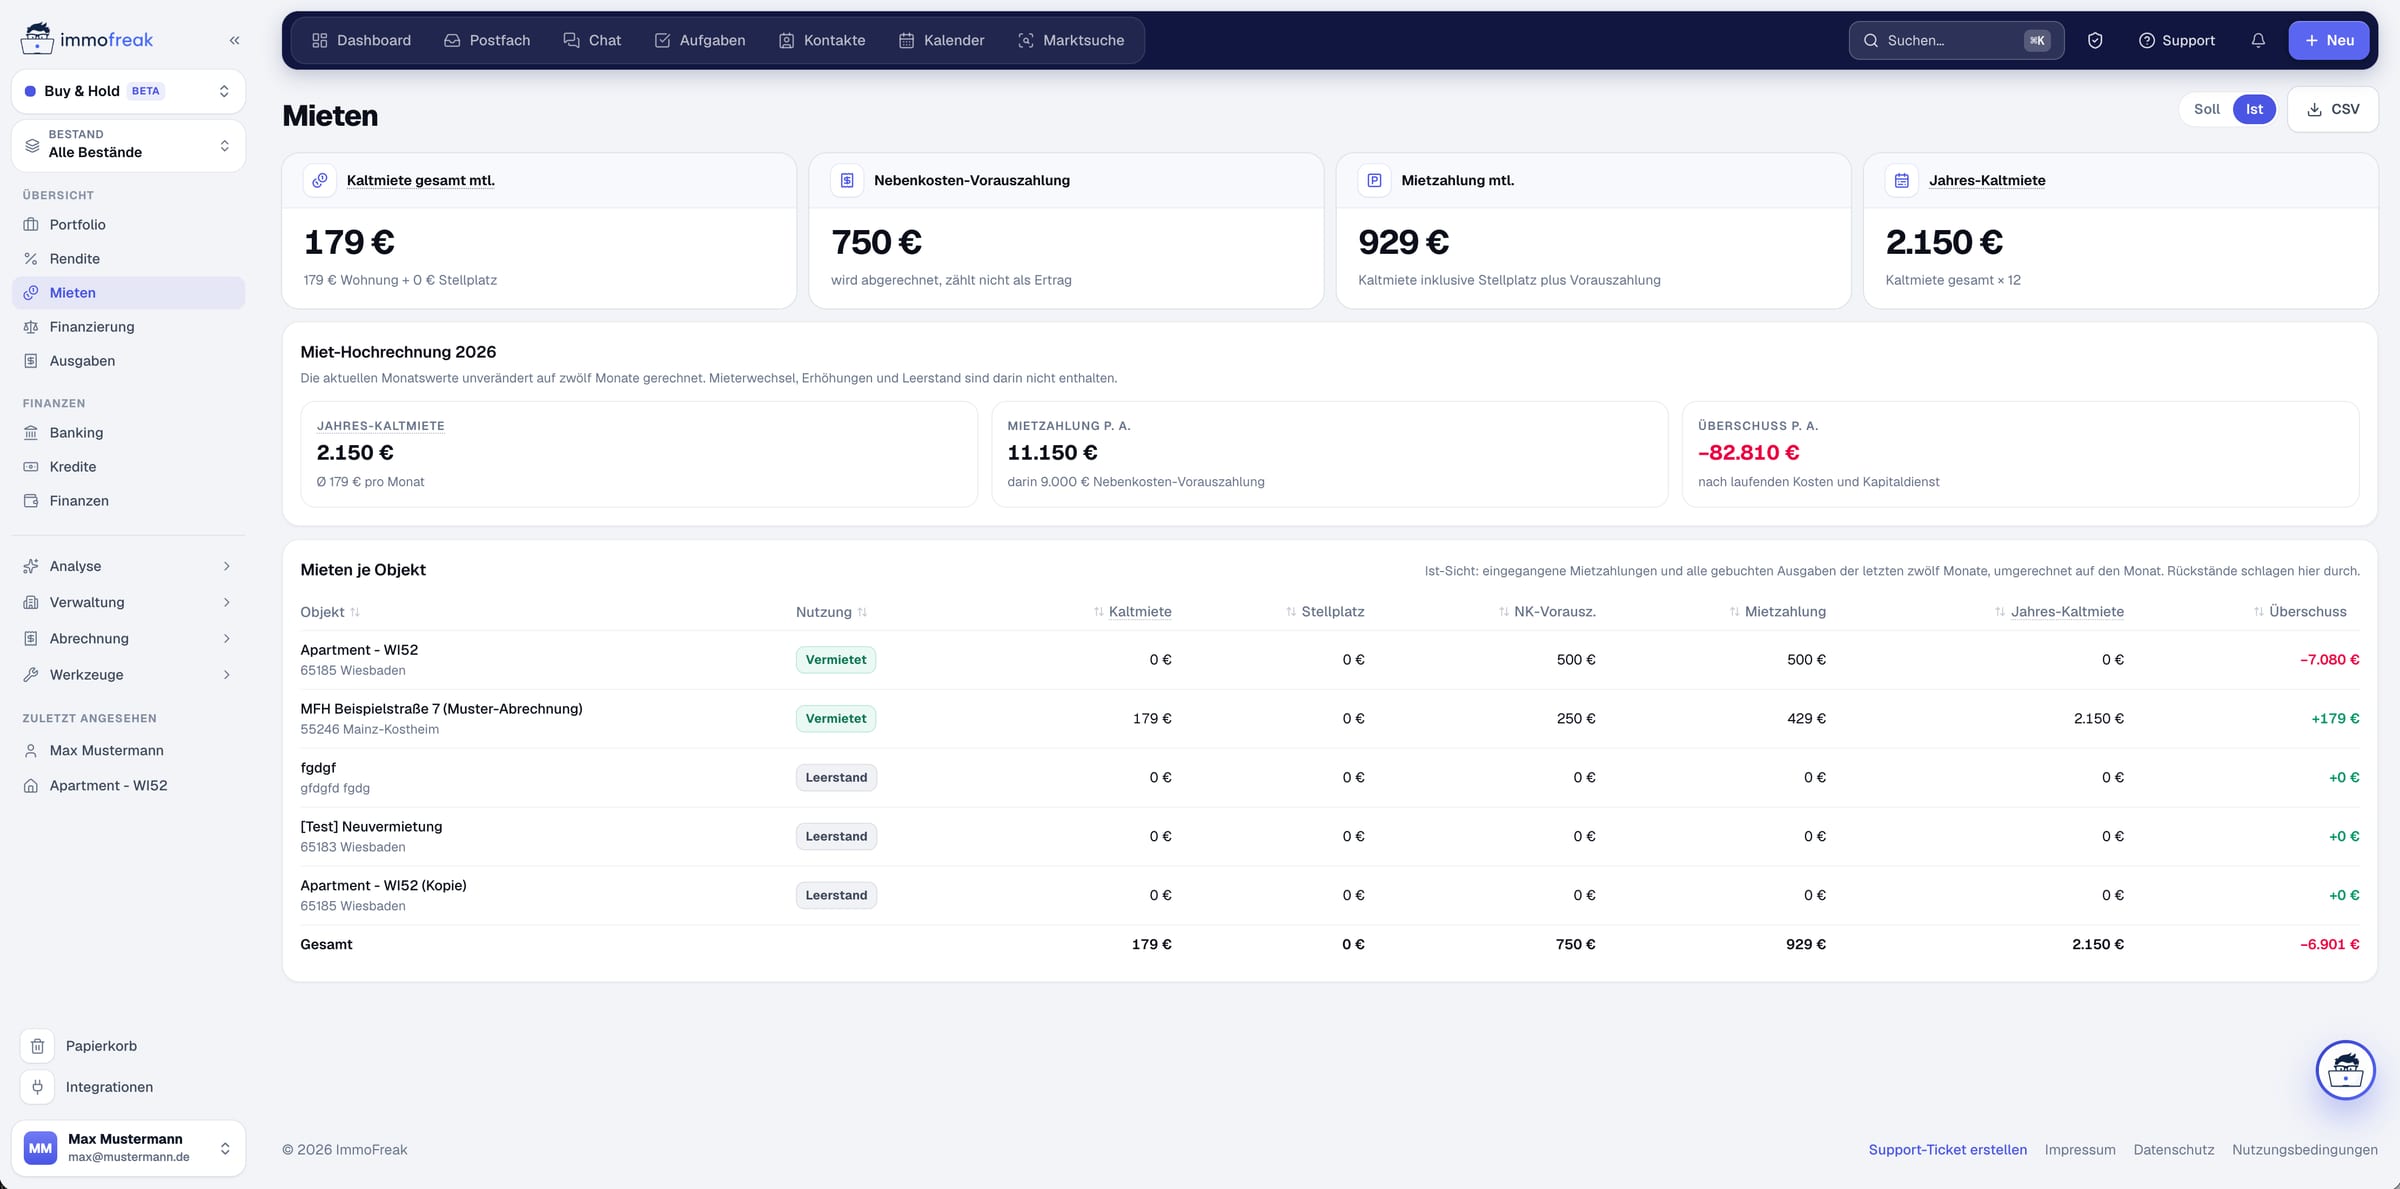This screenshot has width=2400, height=1189.
Task: Open Bestand Alle Bestände dropdown
Action: click(128, 146)
